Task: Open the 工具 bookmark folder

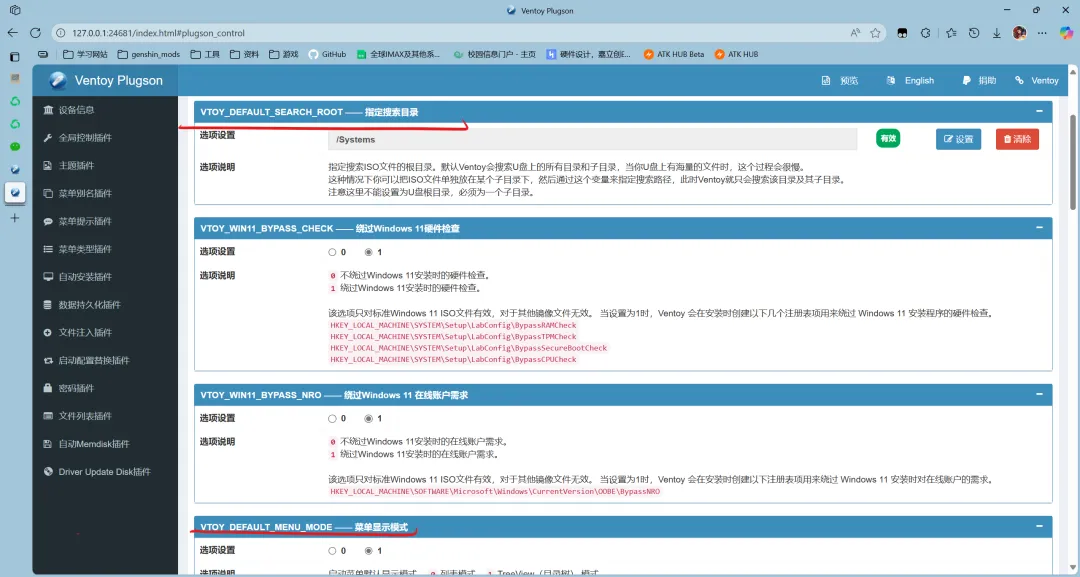Action: point(205,54)
